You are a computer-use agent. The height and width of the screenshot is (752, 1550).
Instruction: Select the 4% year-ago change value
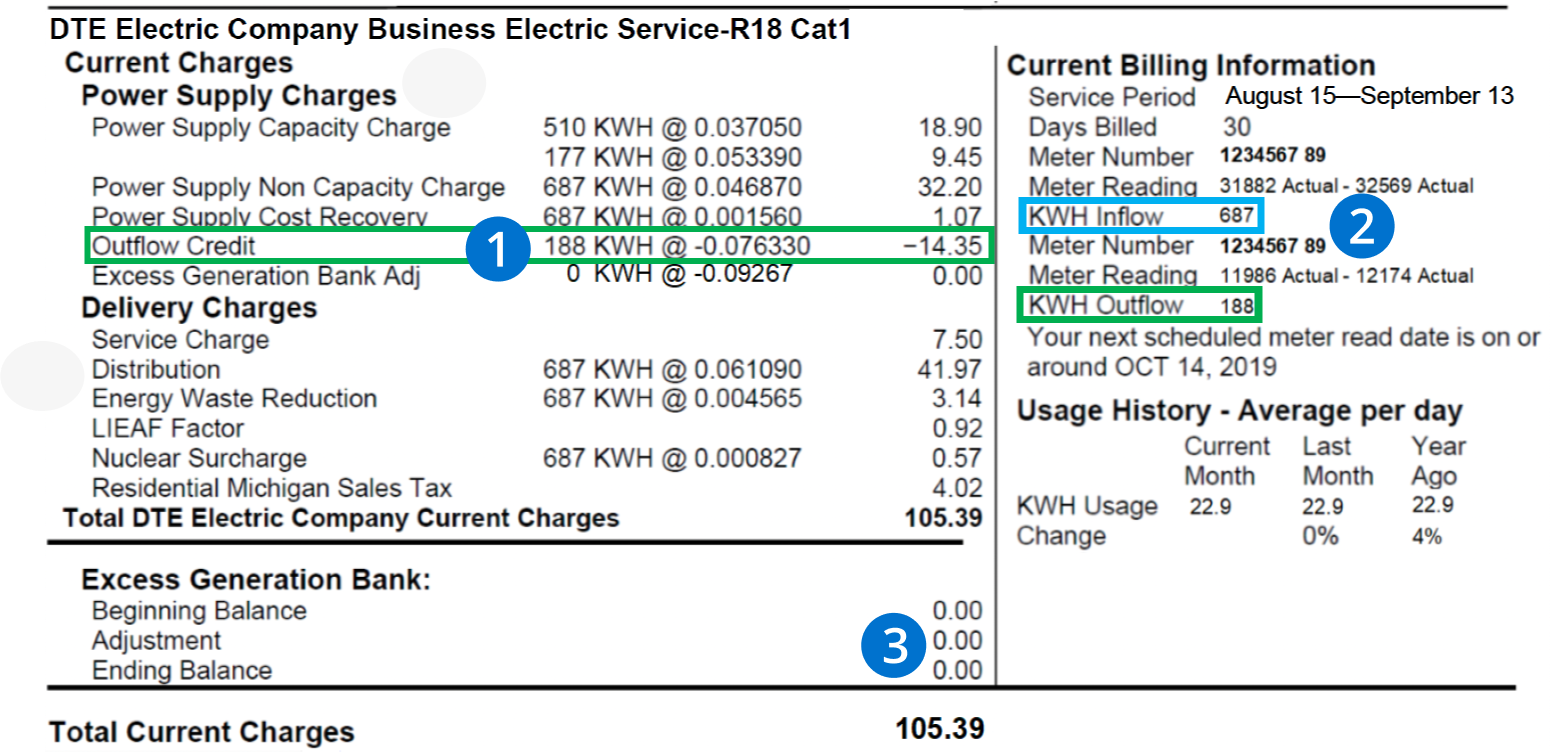1427,536
